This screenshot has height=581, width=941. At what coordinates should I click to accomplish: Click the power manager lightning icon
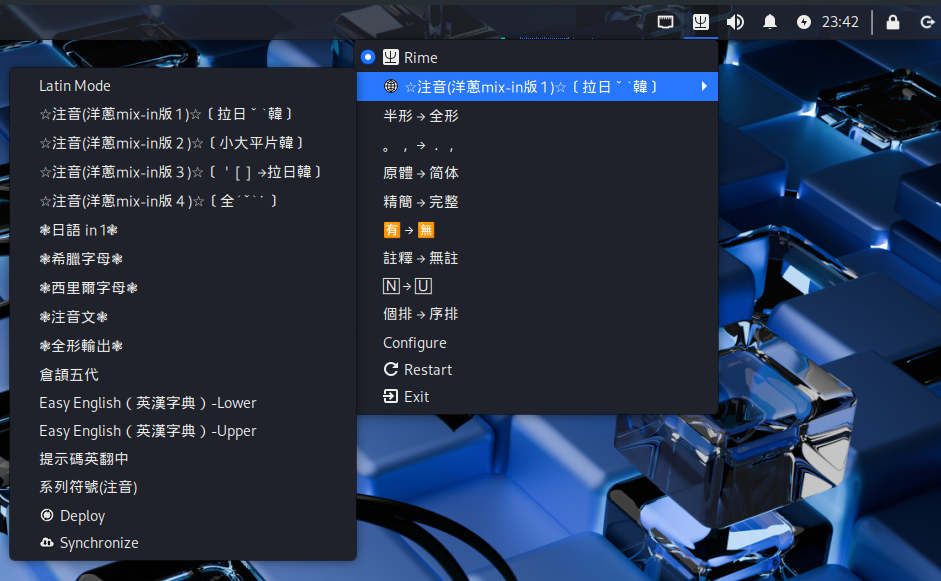(804, 21)
